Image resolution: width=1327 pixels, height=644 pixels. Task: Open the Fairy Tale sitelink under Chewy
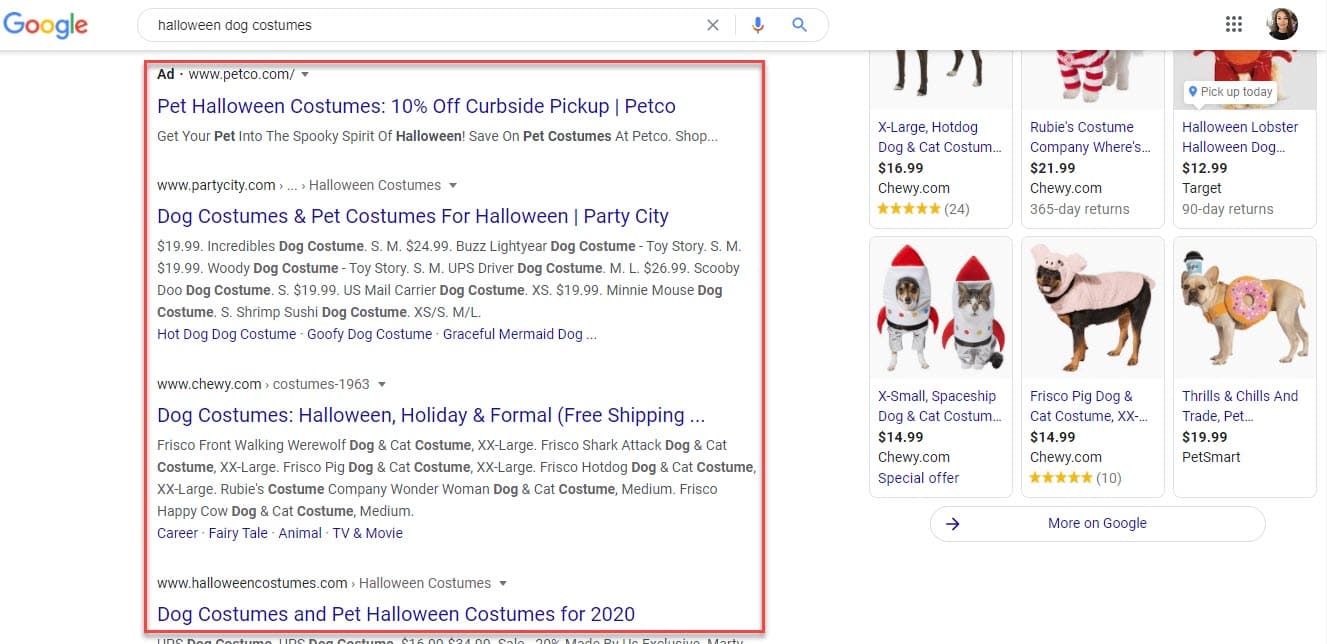tap(238, 533)
